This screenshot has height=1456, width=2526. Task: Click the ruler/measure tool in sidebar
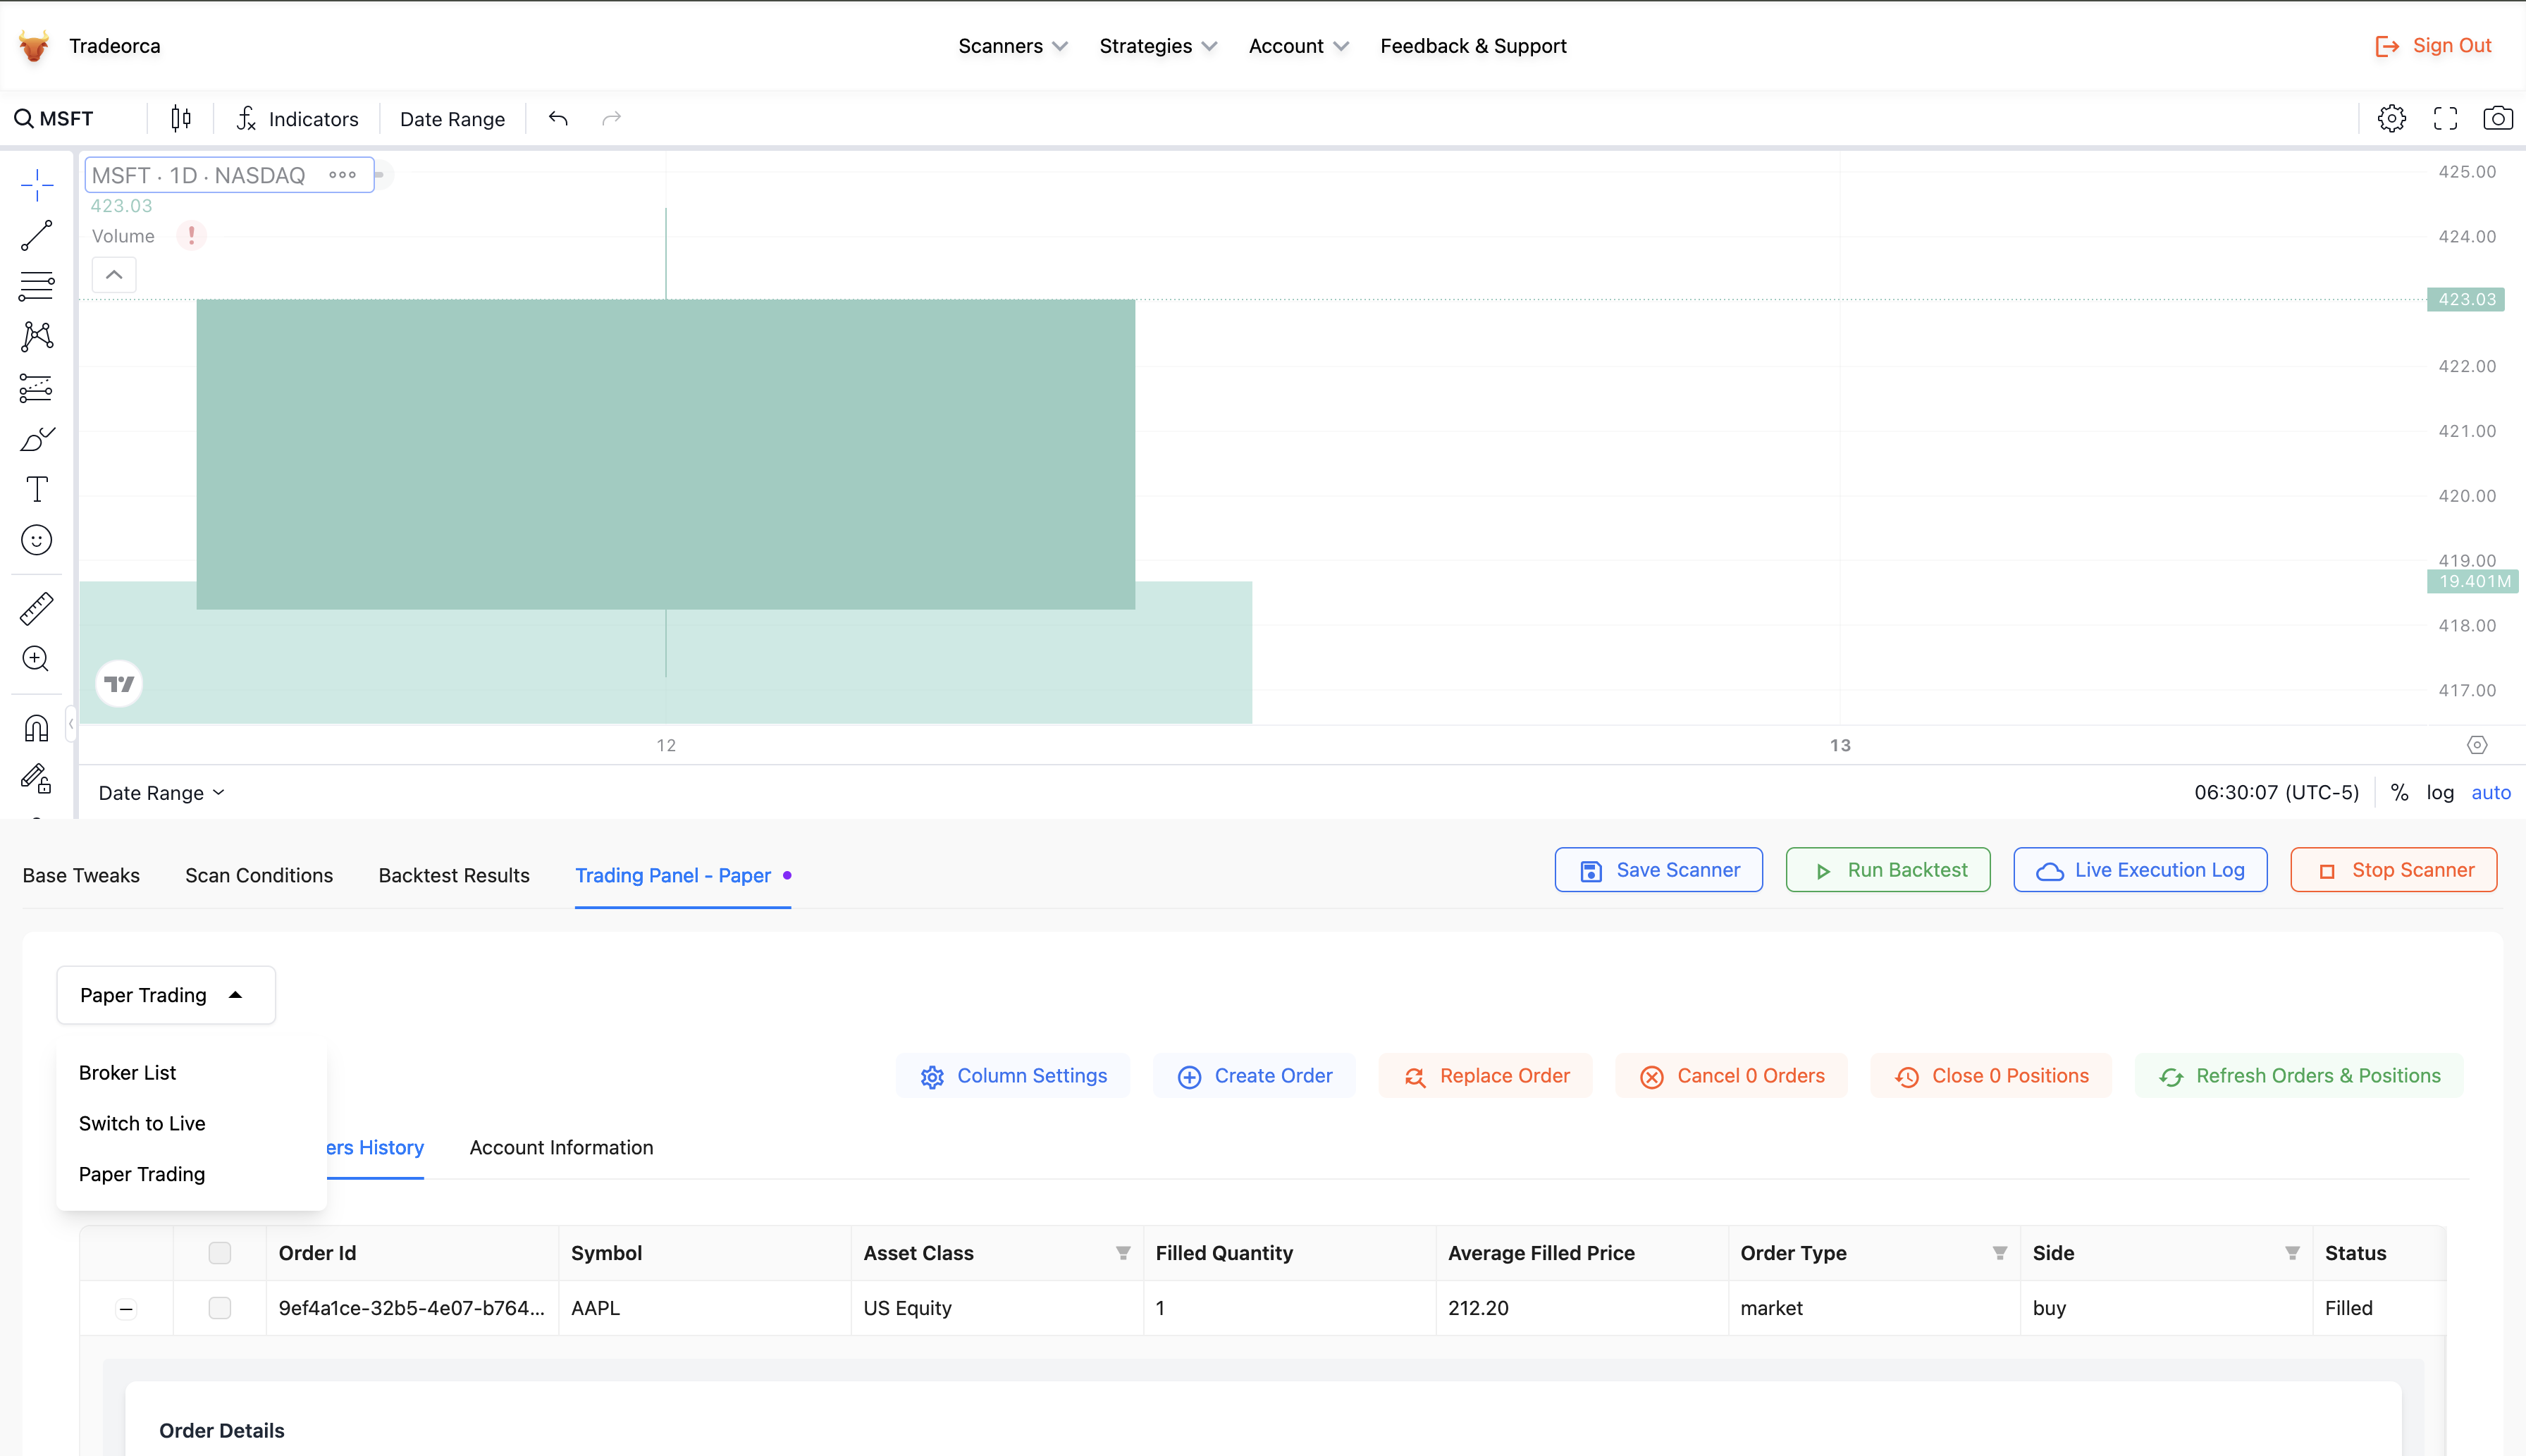(37, 607)
